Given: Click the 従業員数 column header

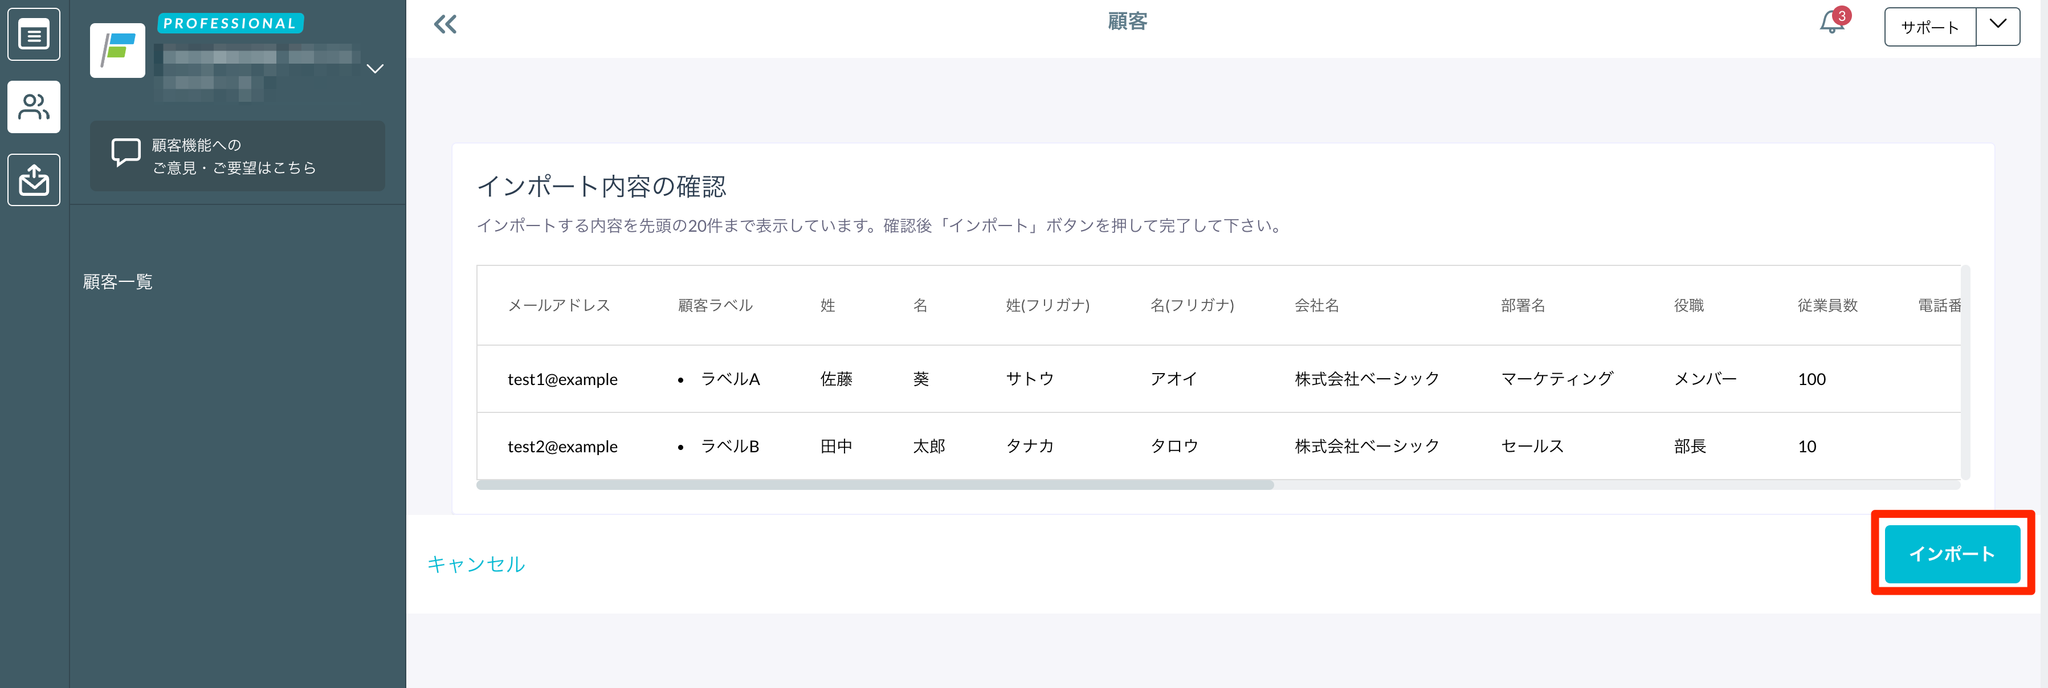Looking at the screenshot, I should [x=1828, y=306].
